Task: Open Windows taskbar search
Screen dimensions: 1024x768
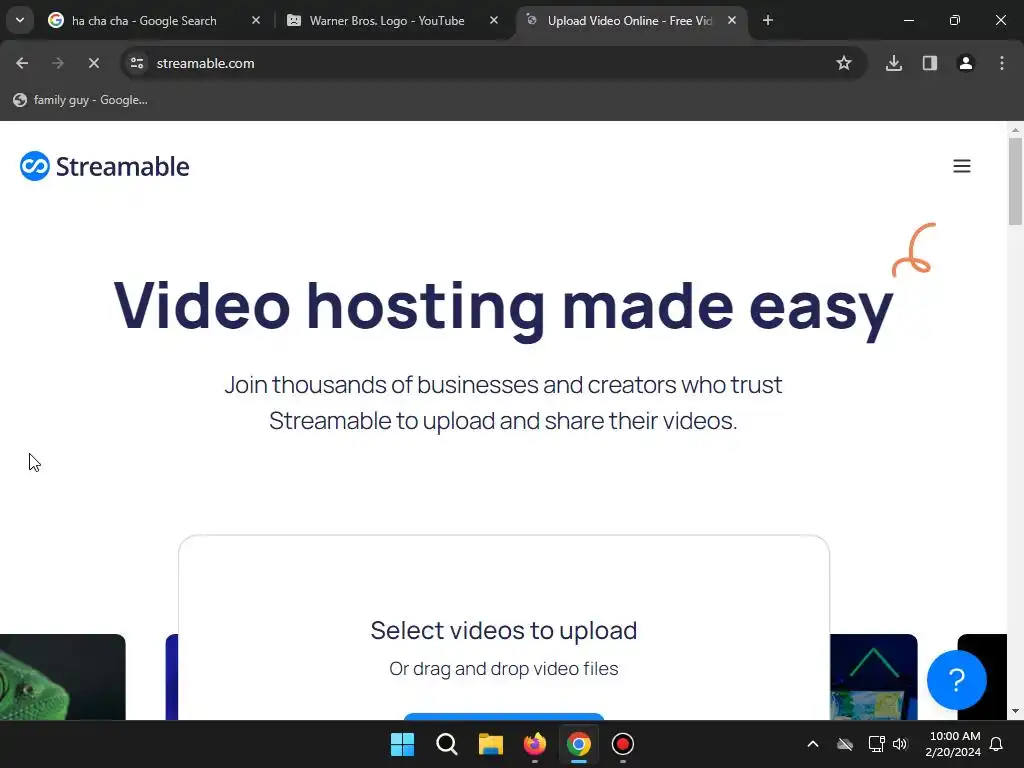Action: [x=447, y=744]
